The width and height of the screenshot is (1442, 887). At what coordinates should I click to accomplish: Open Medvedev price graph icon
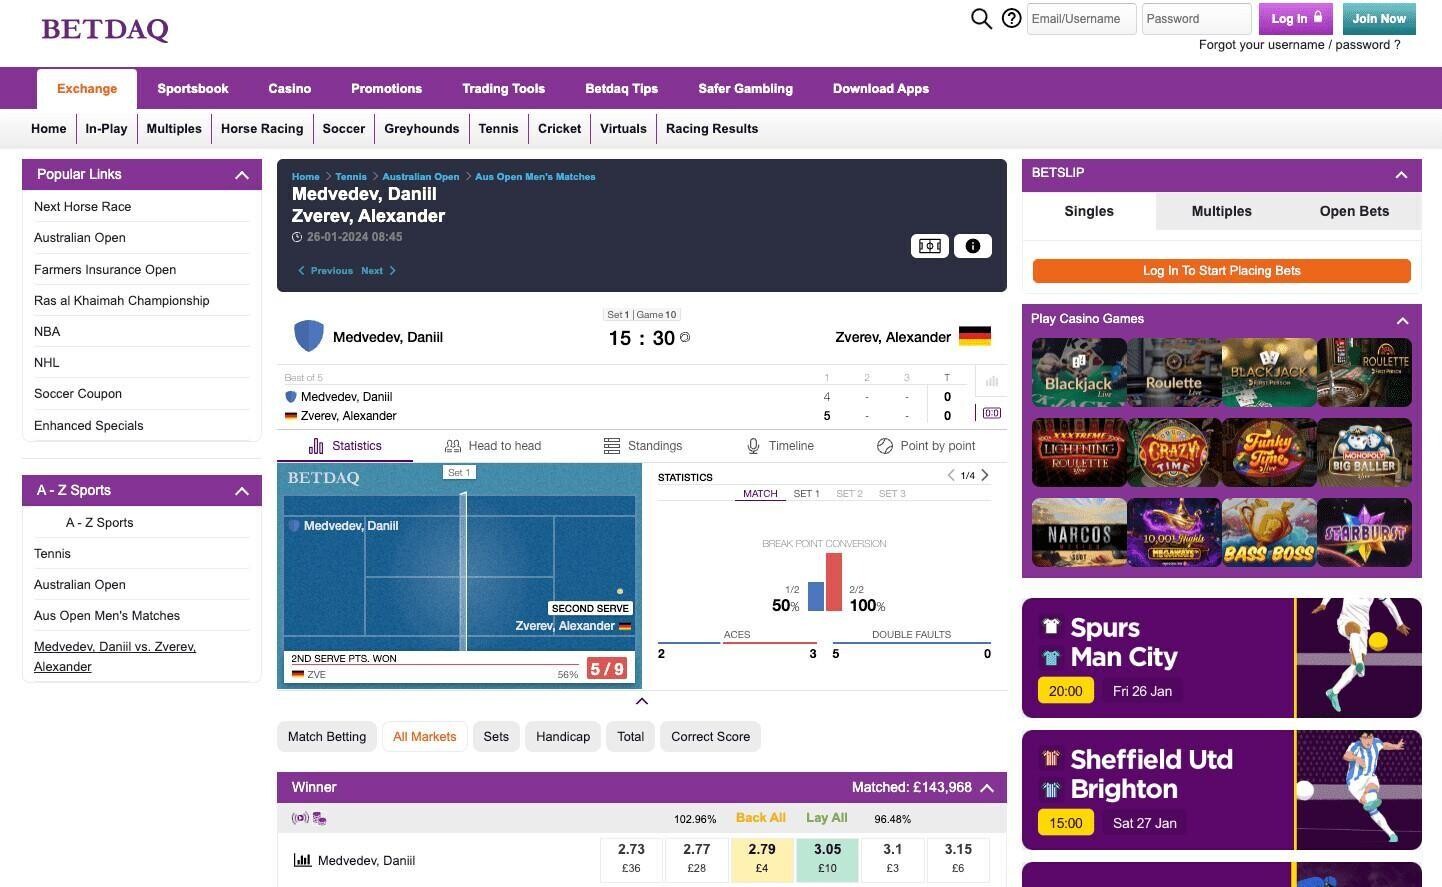301,860
